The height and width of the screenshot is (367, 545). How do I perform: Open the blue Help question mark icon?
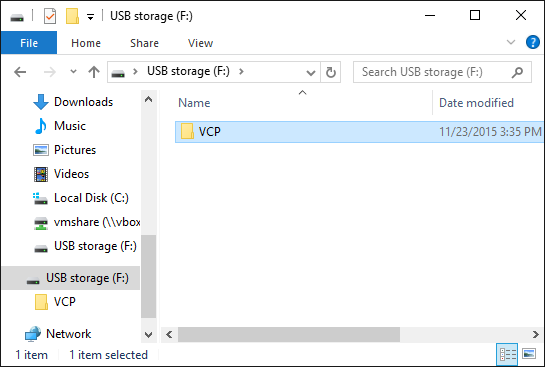pyautogui.click(x=532, y=42)
